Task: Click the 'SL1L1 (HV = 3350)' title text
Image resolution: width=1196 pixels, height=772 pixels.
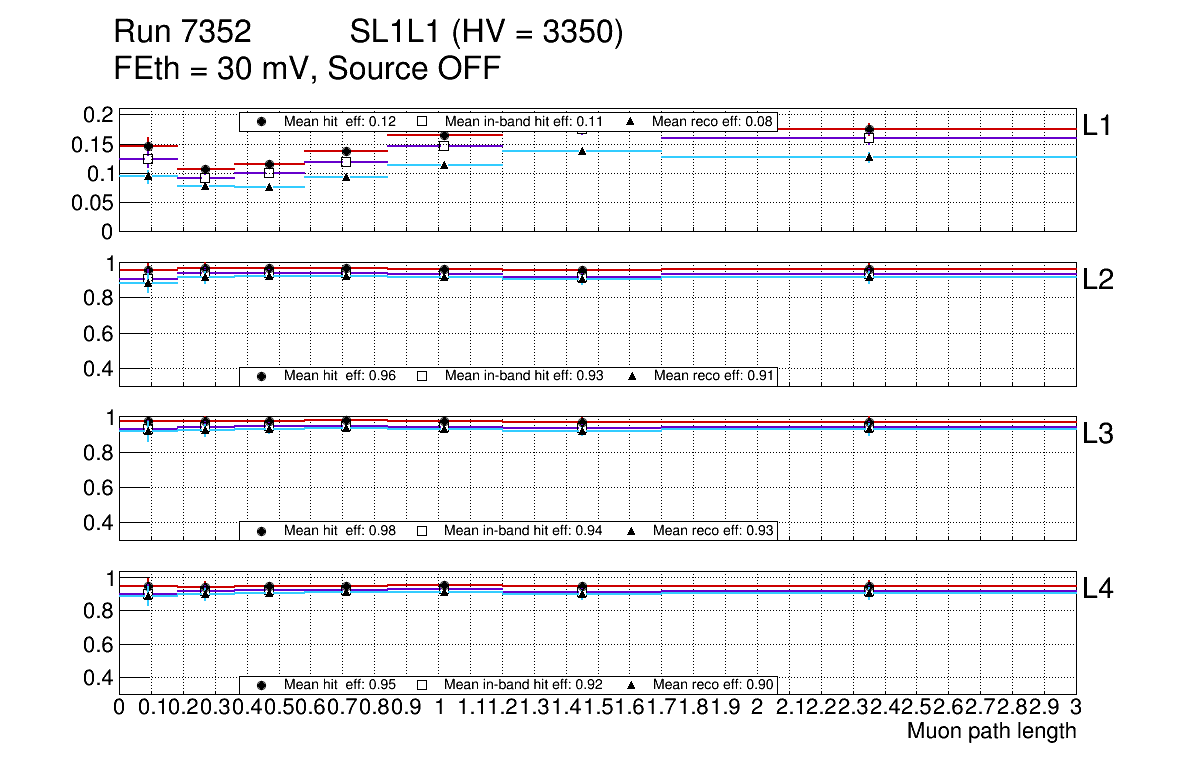Action: 486,34
